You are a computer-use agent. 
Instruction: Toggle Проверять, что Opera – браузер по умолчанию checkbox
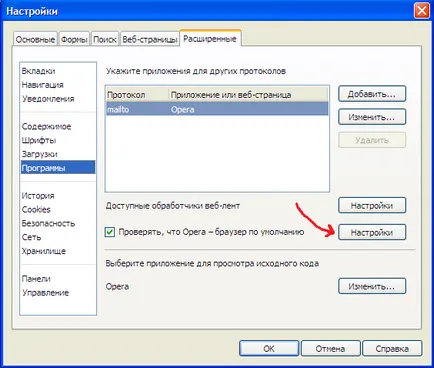click(x=110, y=232)
